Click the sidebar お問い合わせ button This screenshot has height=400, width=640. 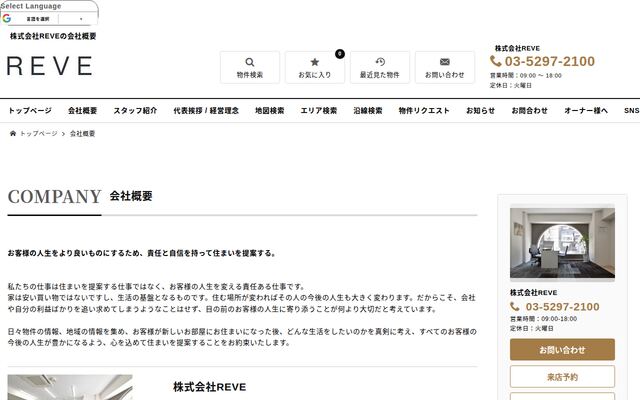[562, 349]
